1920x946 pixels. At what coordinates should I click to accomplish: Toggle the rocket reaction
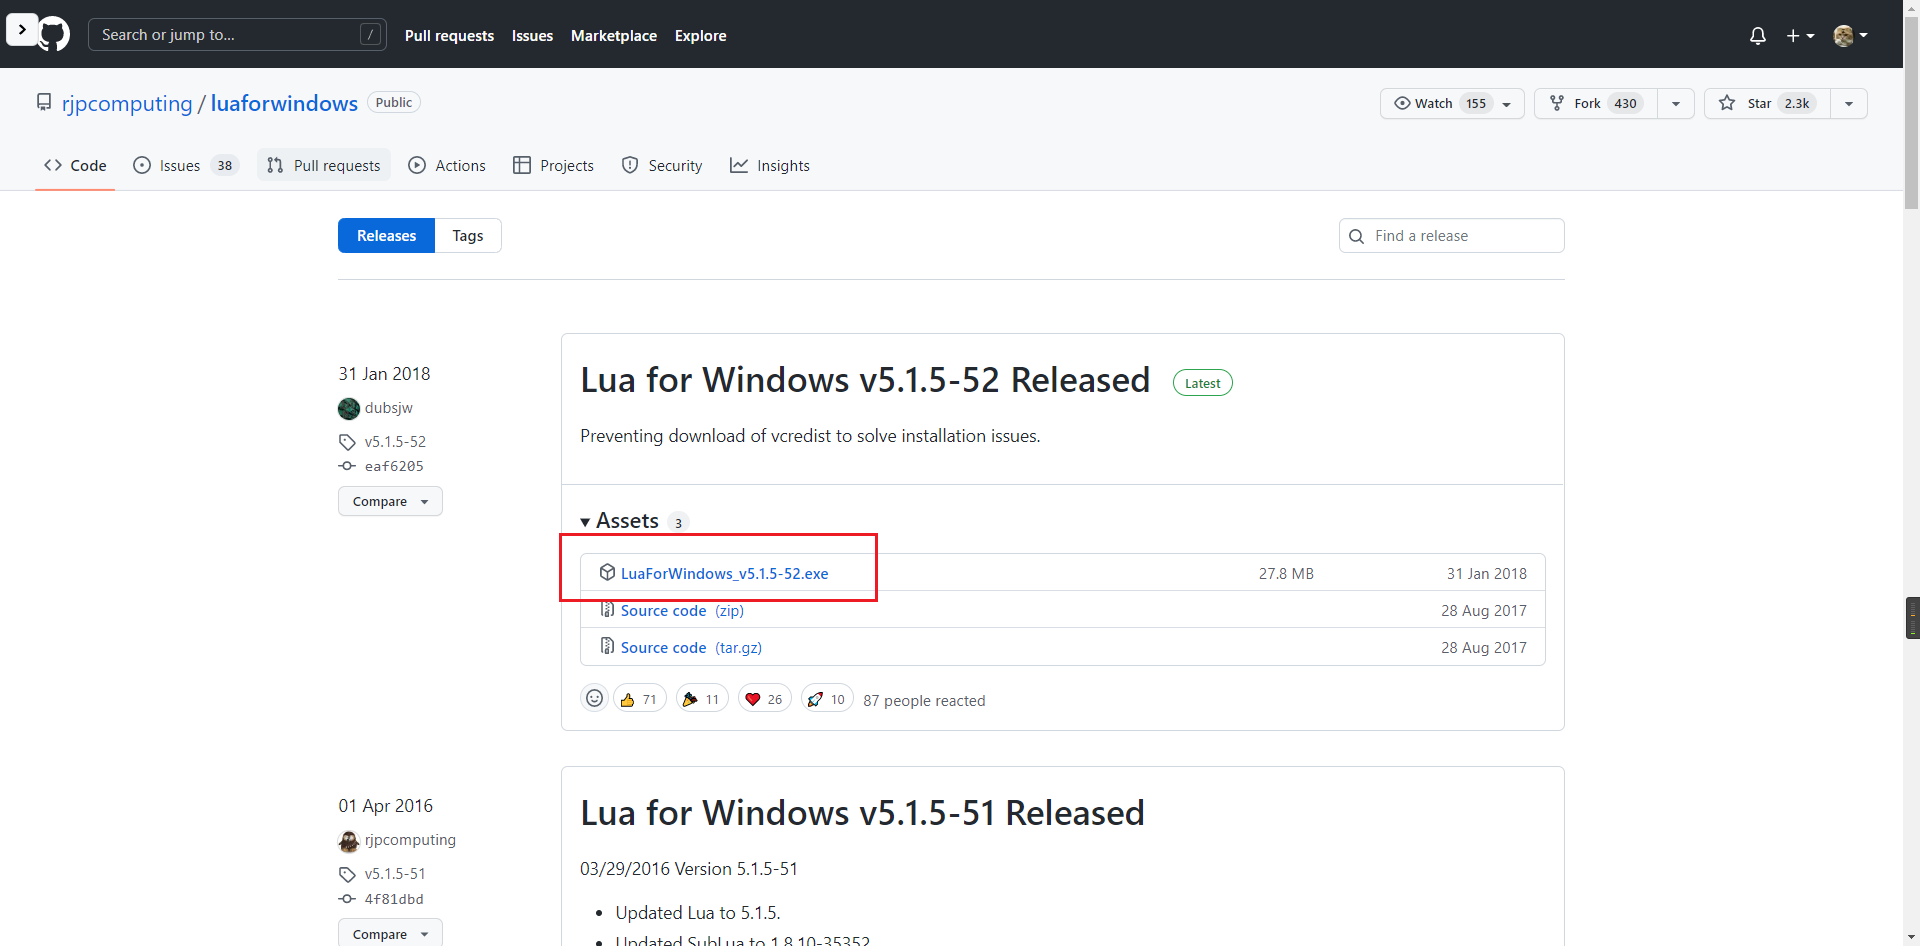827,698
